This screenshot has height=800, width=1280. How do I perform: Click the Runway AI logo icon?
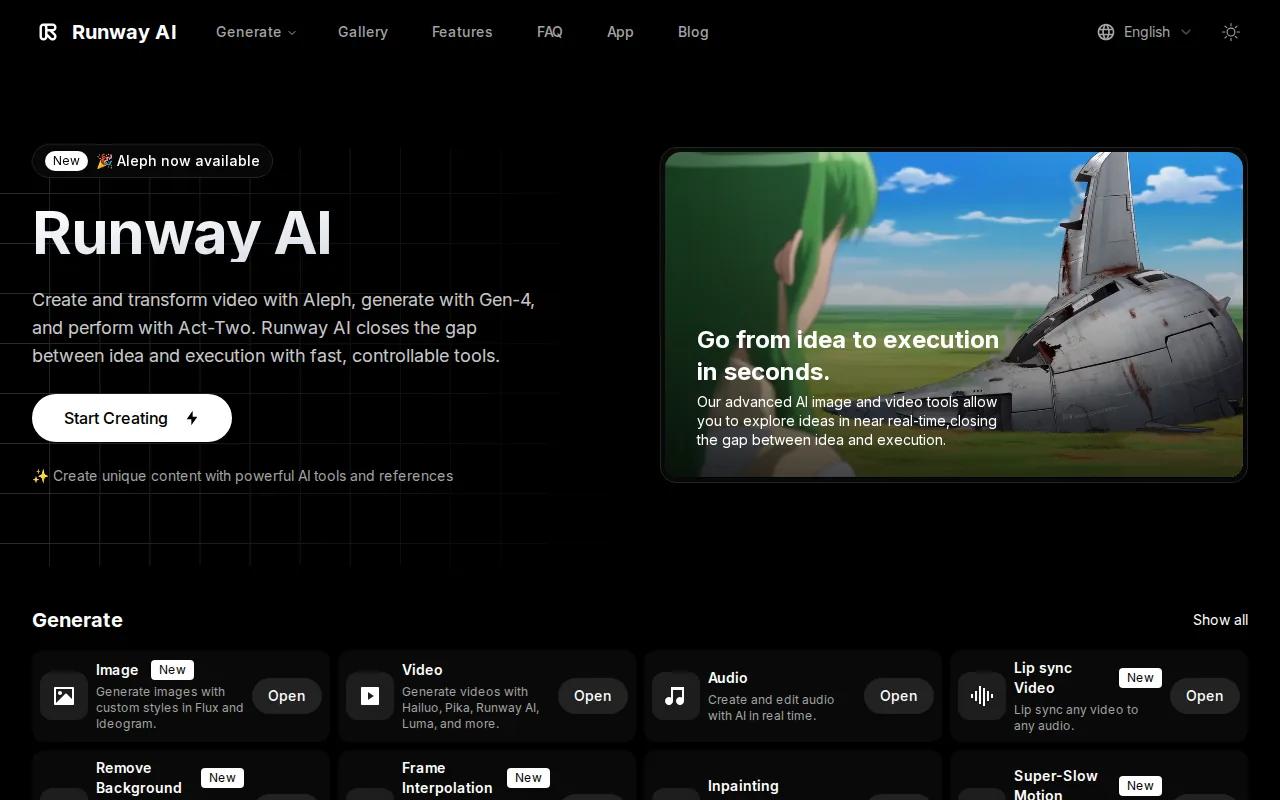tap(48, 32)
